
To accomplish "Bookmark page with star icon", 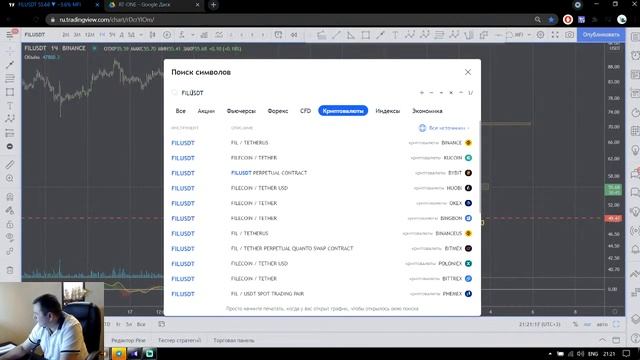I will [551, 20].
